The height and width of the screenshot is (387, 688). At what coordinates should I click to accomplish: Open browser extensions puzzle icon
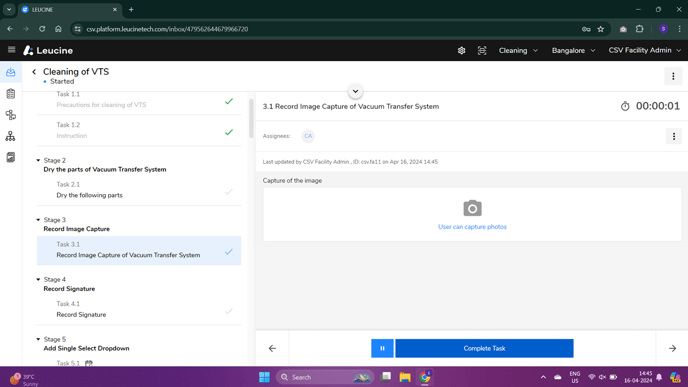point(639,29)
